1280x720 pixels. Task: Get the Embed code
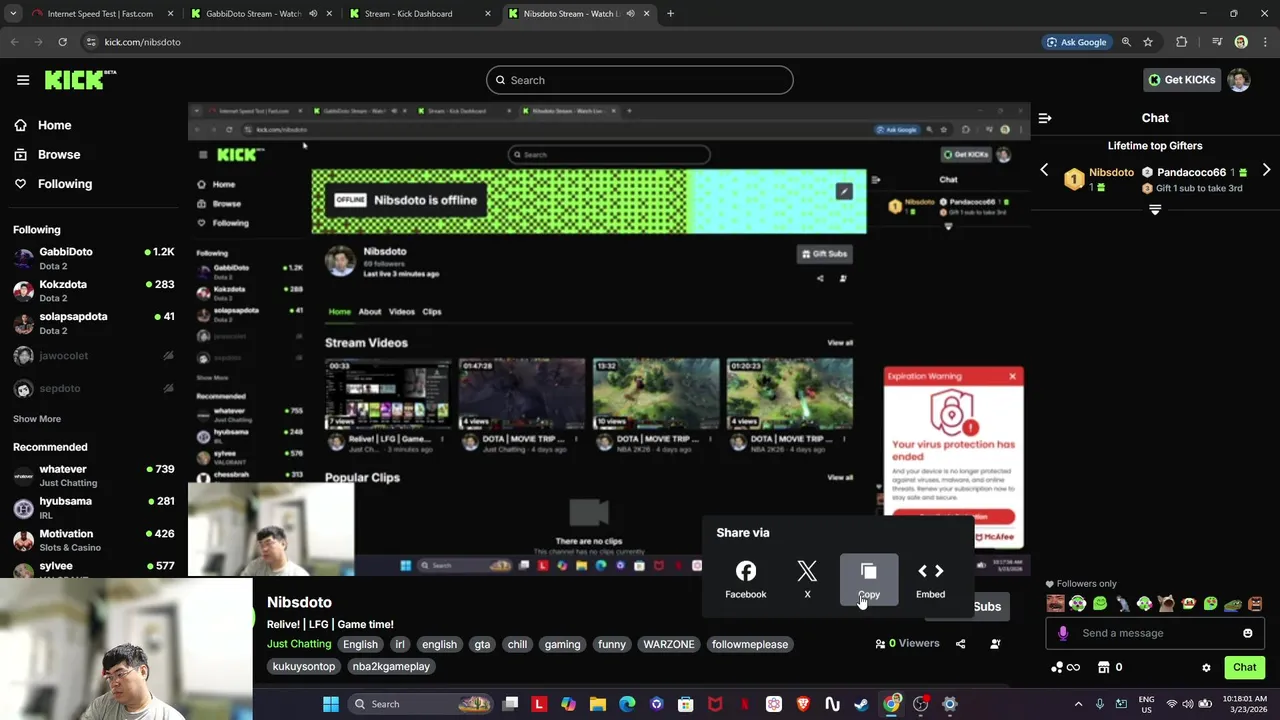click(930, 579)
